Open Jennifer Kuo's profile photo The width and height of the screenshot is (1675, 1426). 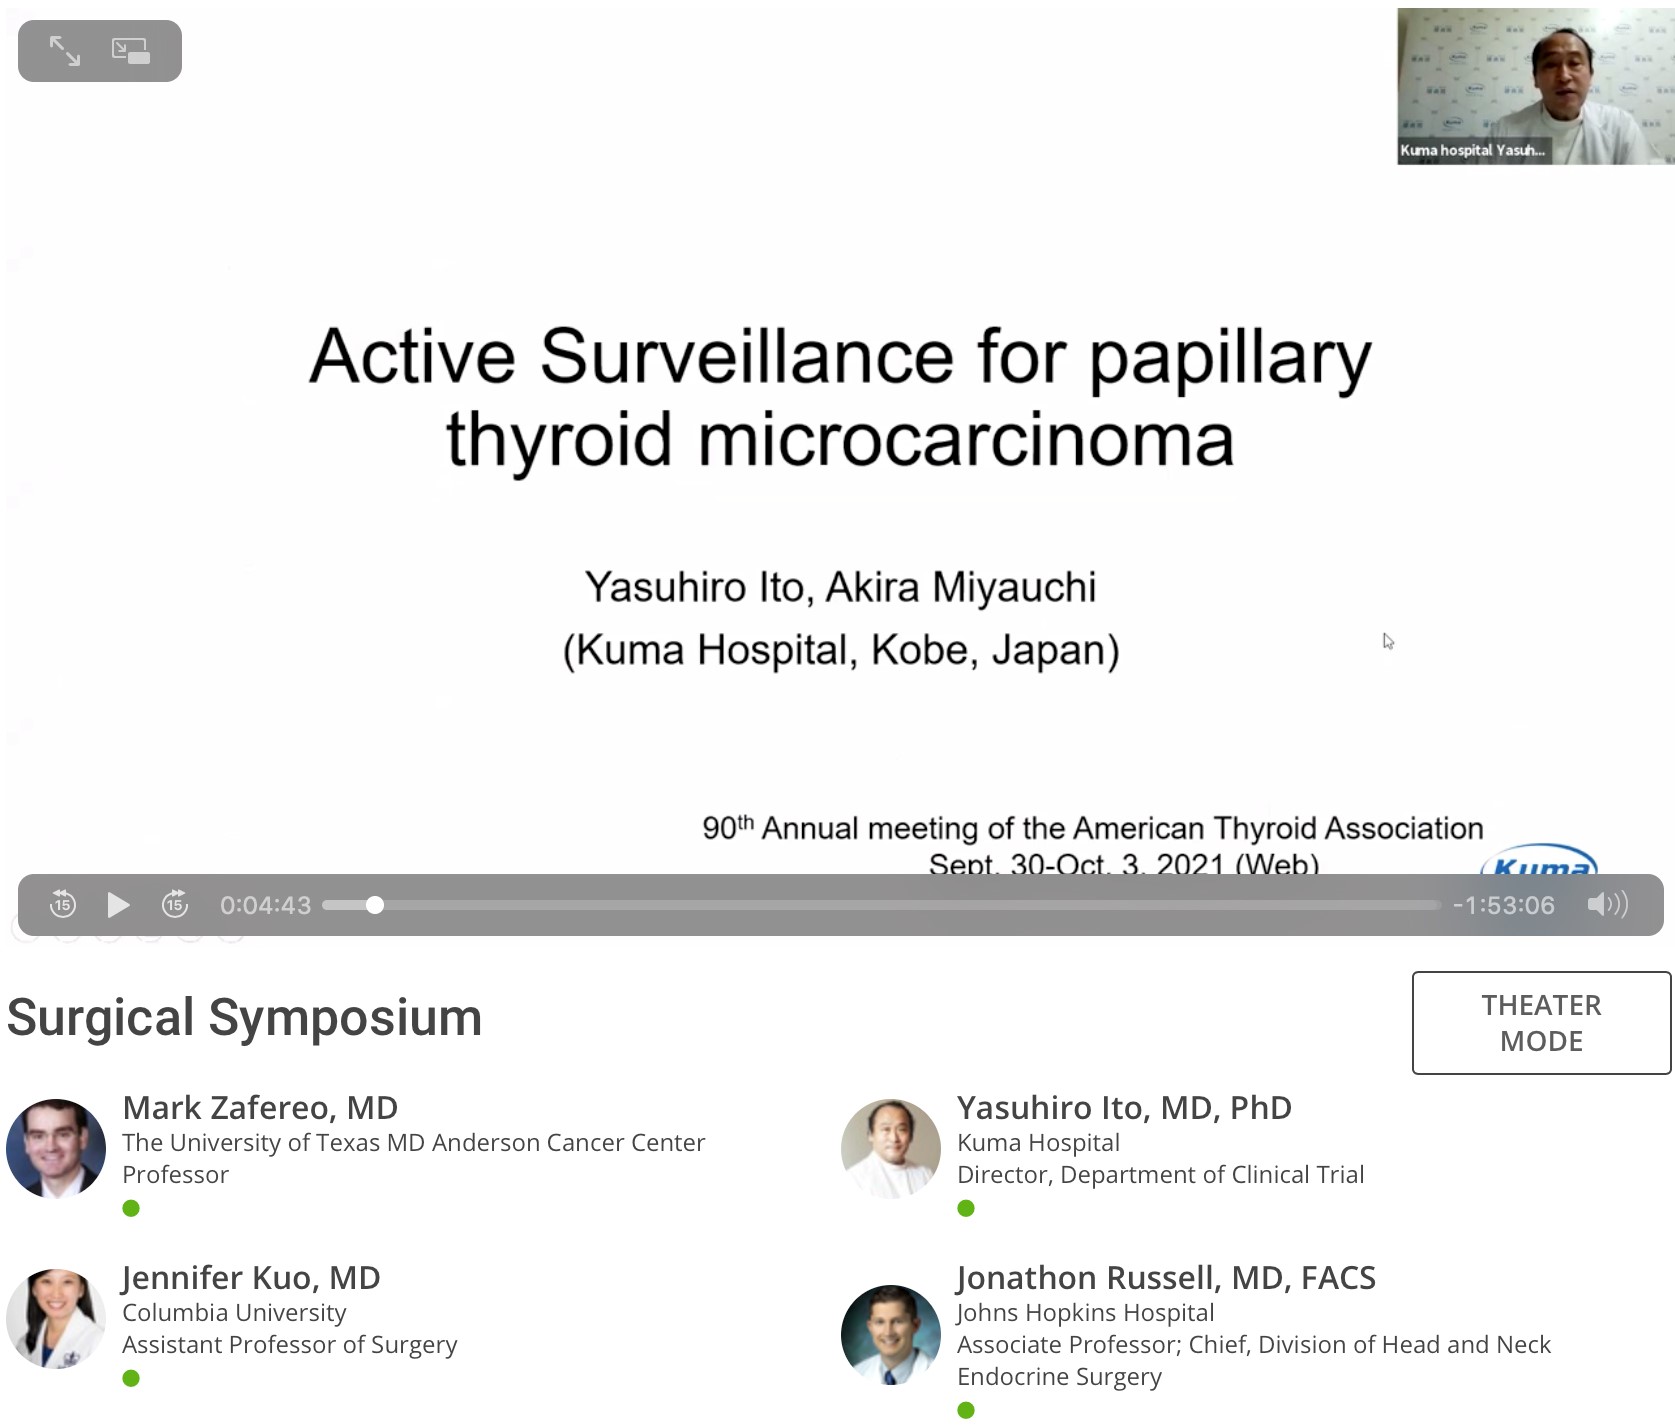point(56,1318)
